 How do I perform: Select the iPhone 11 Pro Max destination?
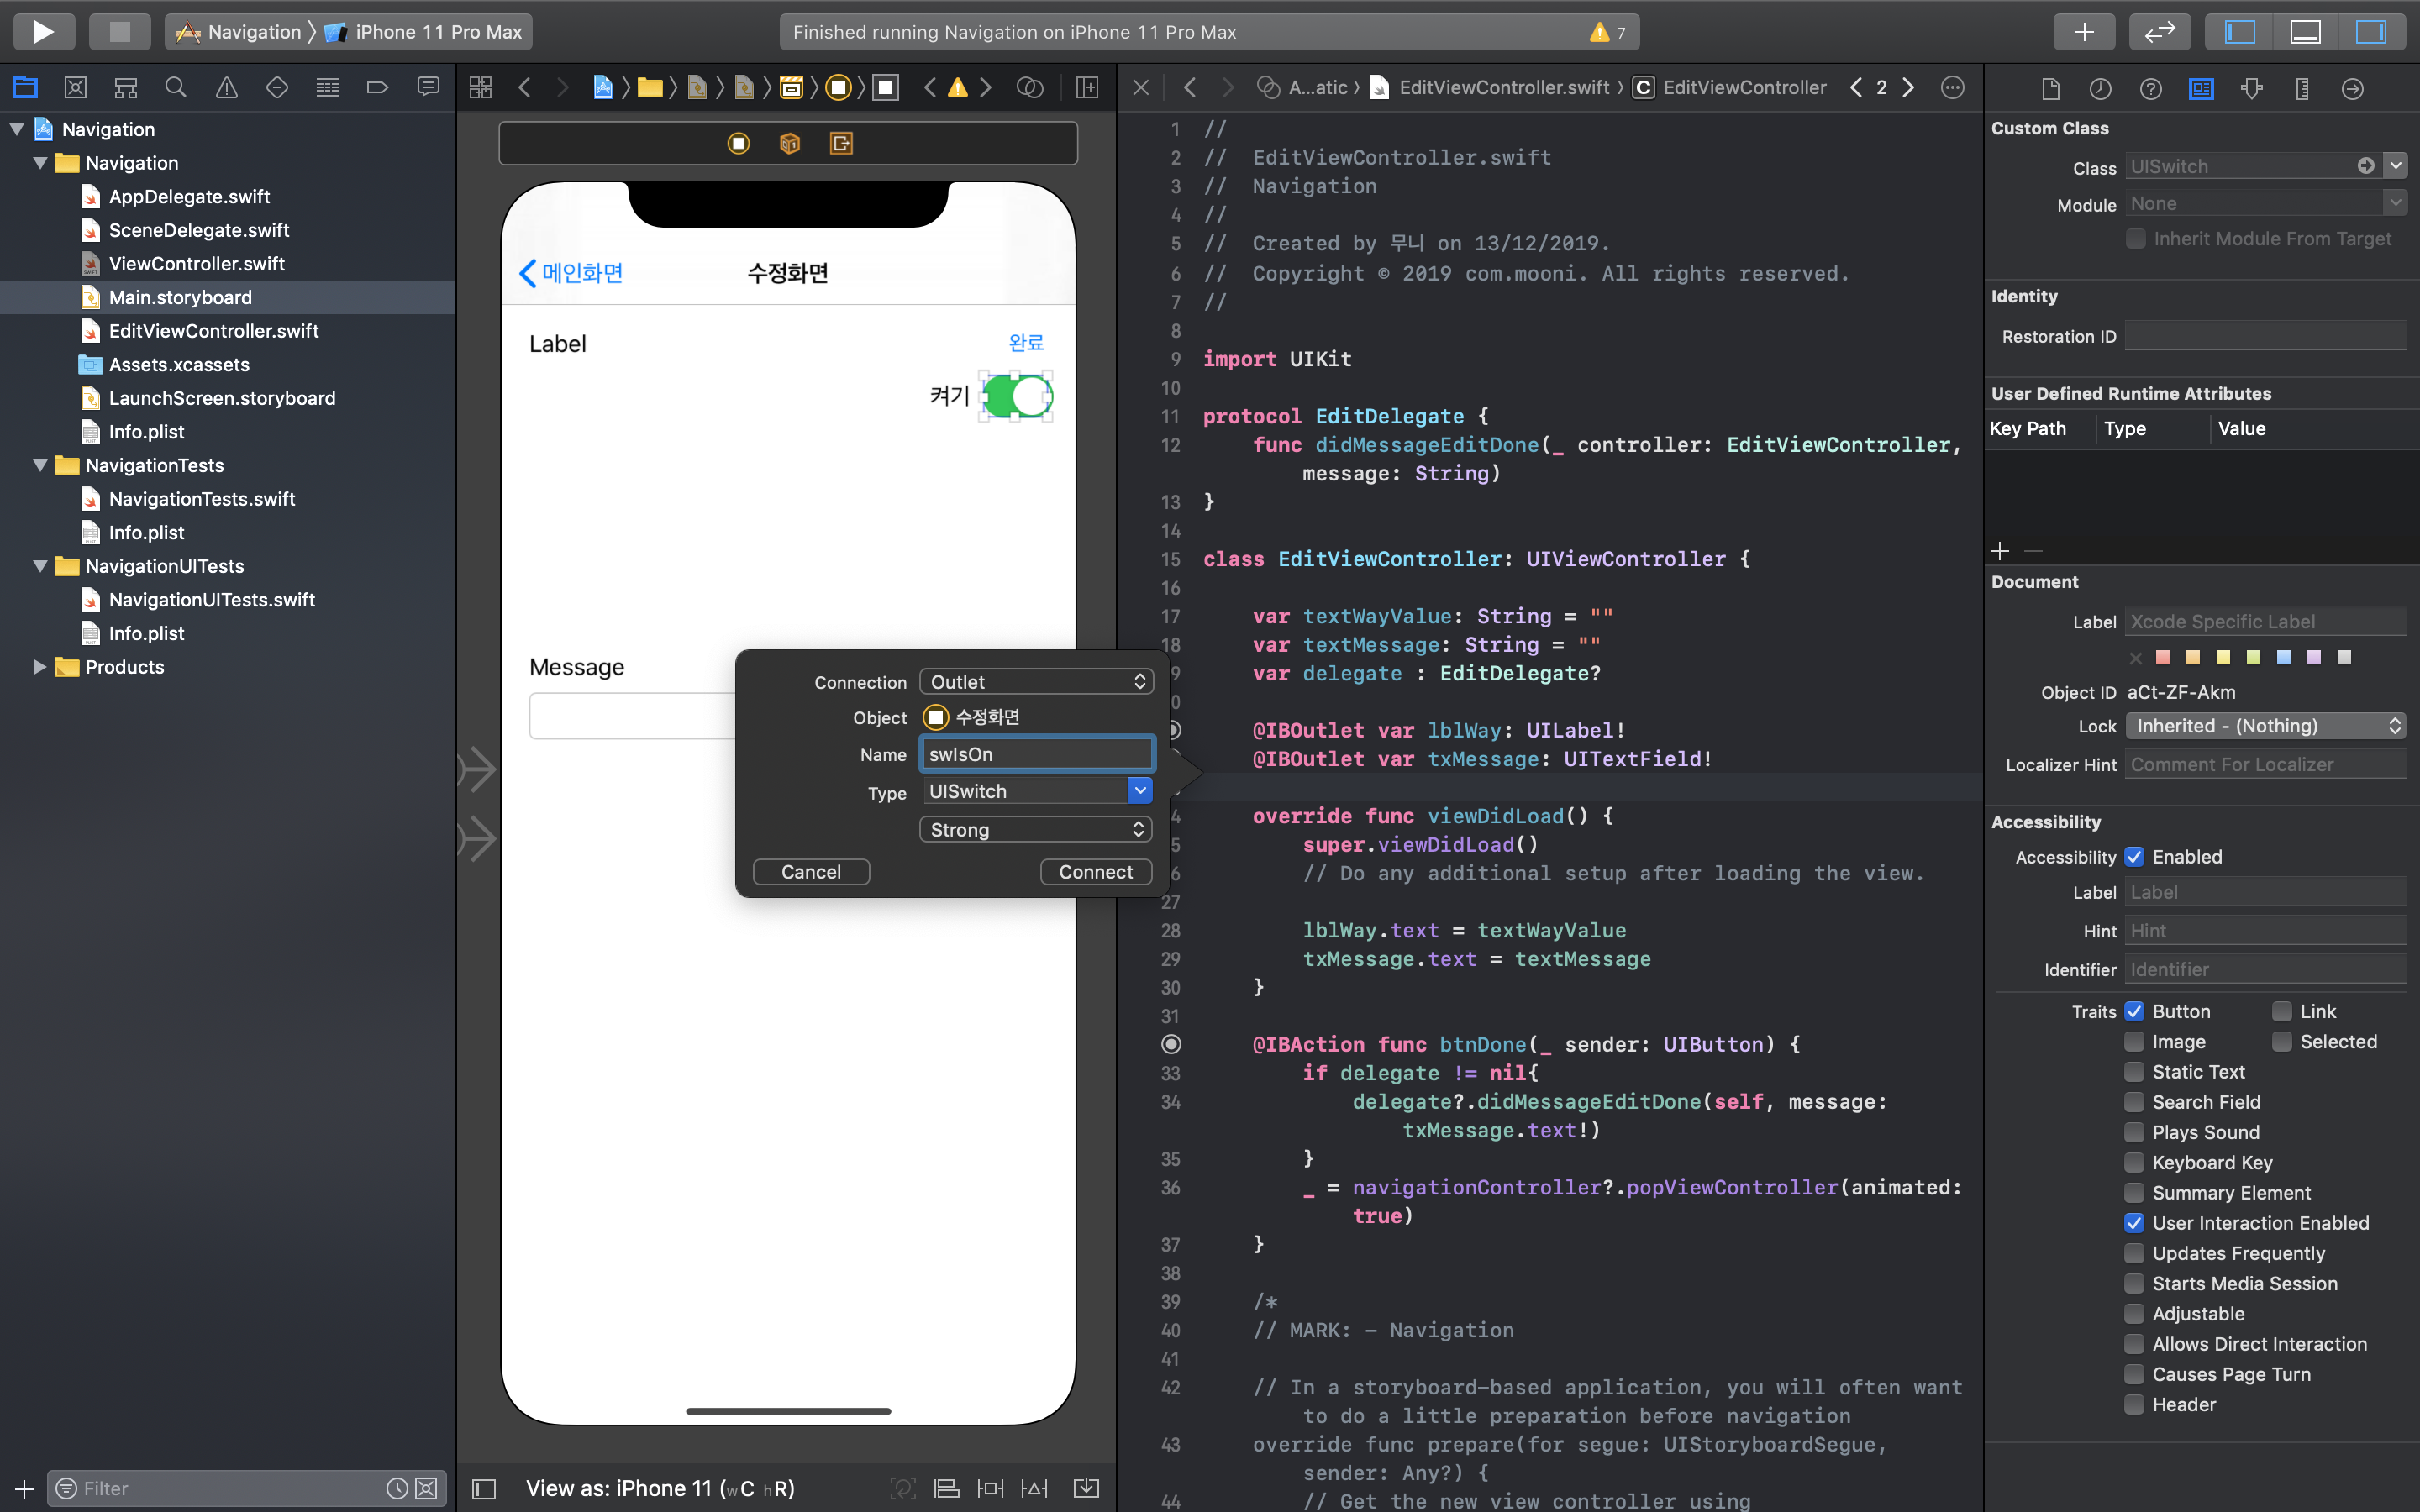[x=437, y=32]
